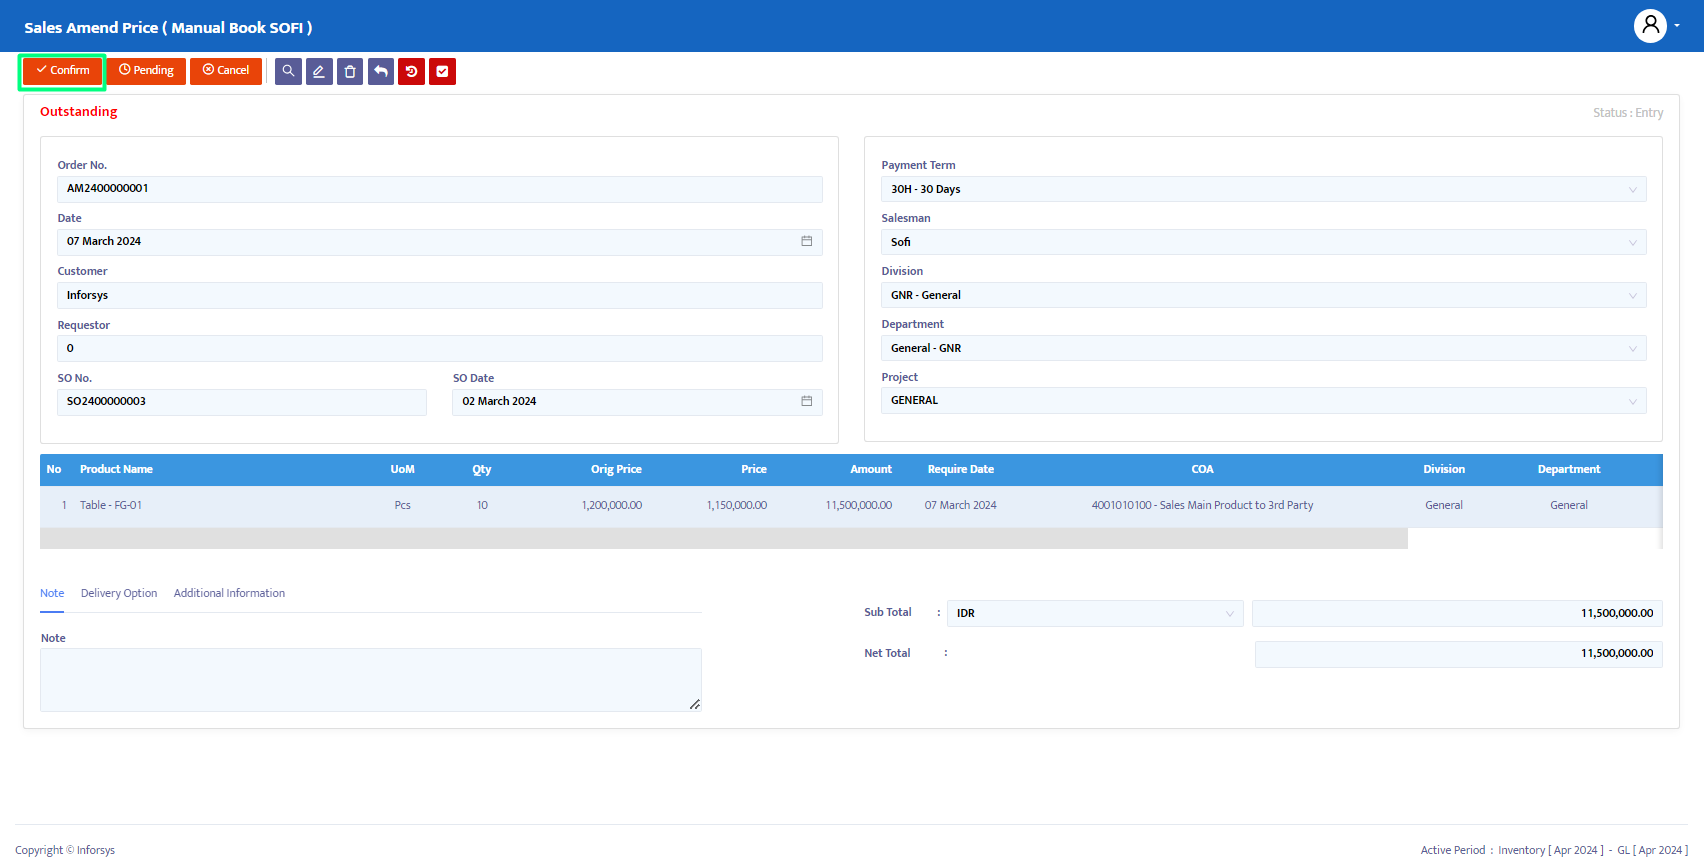
Task: Click the Outstanding heading
Action: 79,111
